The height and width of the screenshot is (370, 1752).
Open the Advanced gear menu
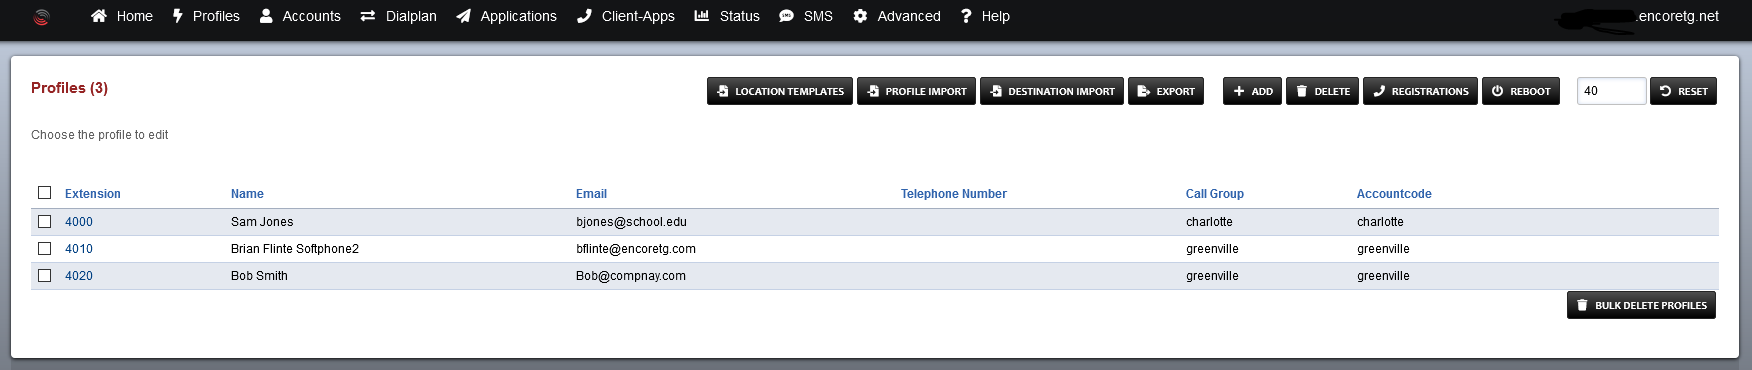click(896, 16)
